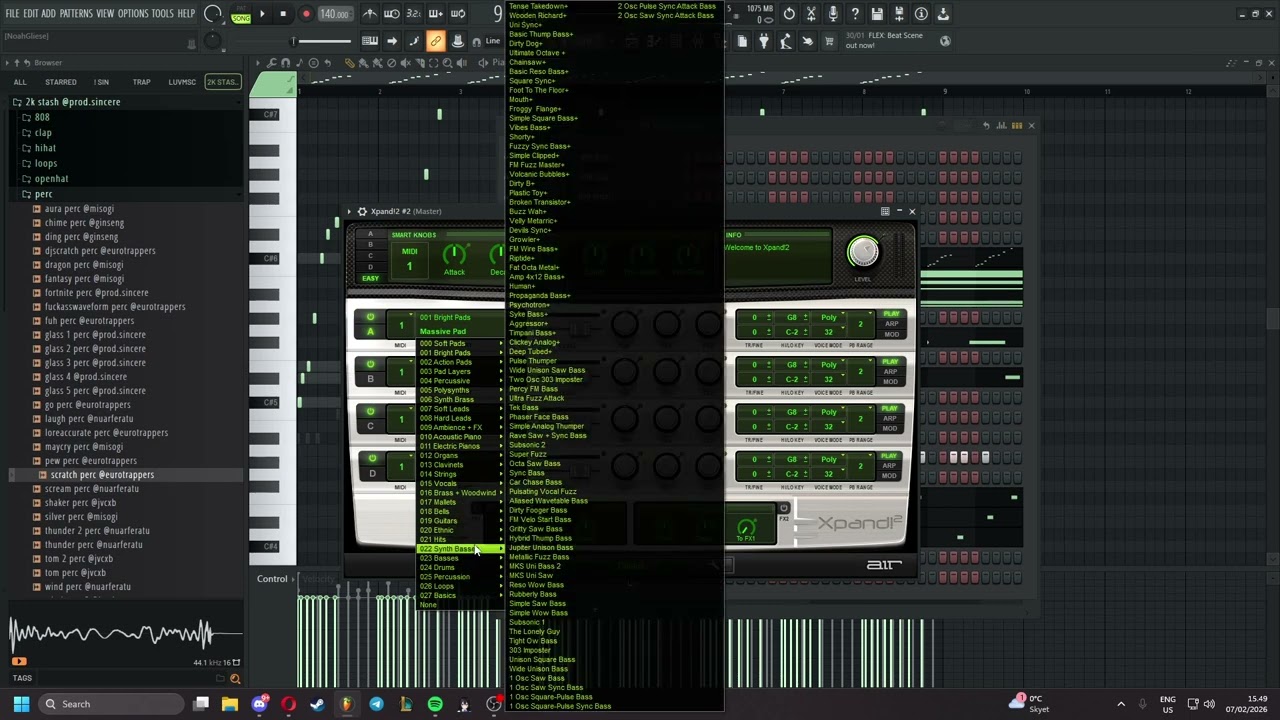1280x720 pixels.
Task: Open the plugin picker plug icon
Action: coord(764,41)
